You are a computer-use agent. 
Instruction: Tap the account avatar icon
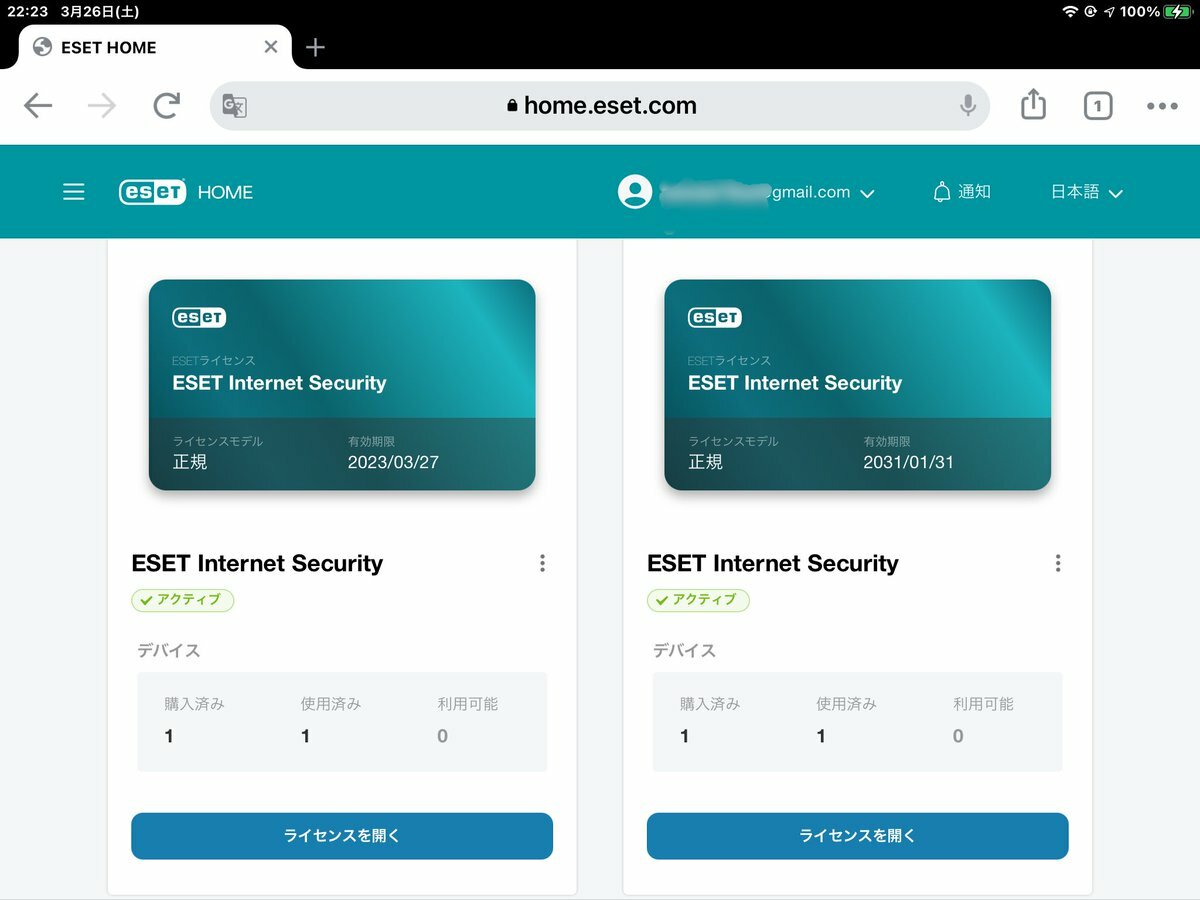click(635, 192)
